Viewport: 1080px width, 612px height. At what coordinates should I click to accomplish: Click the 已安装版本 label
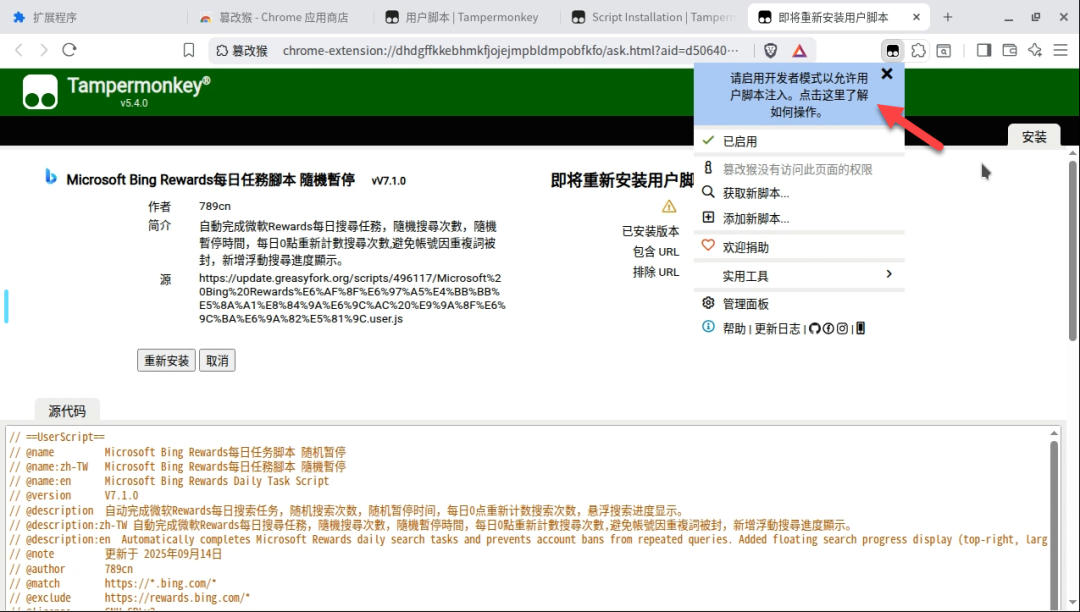[650, 231]
